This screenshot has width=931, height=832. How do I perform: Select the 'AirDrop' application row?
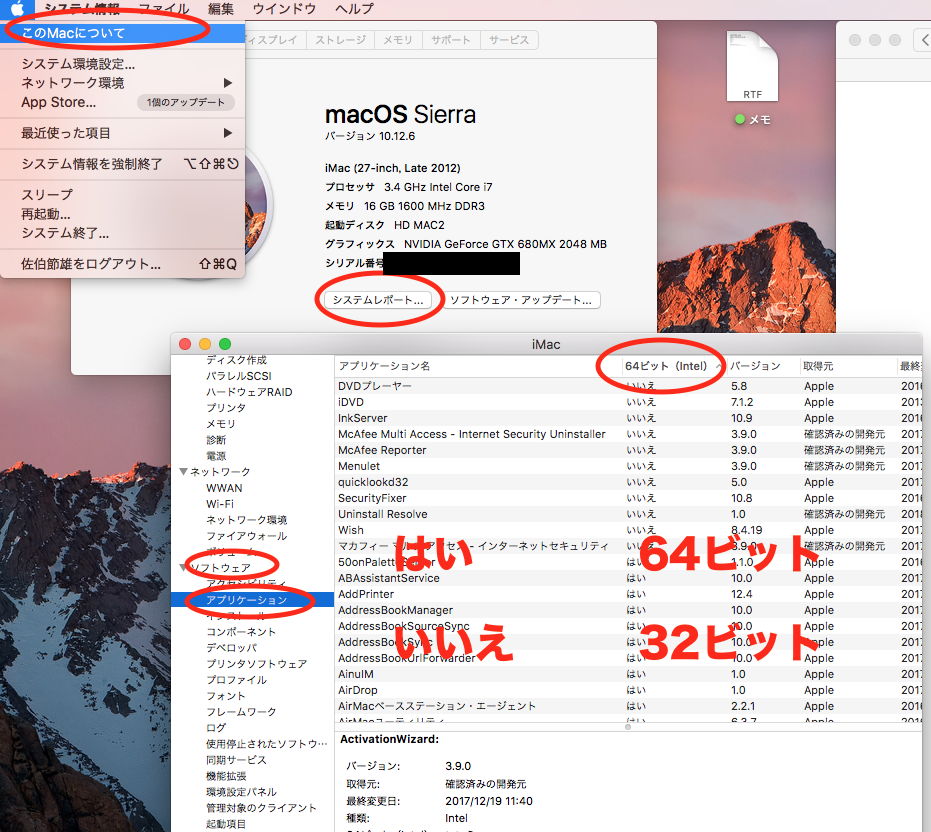coord(628,690)
